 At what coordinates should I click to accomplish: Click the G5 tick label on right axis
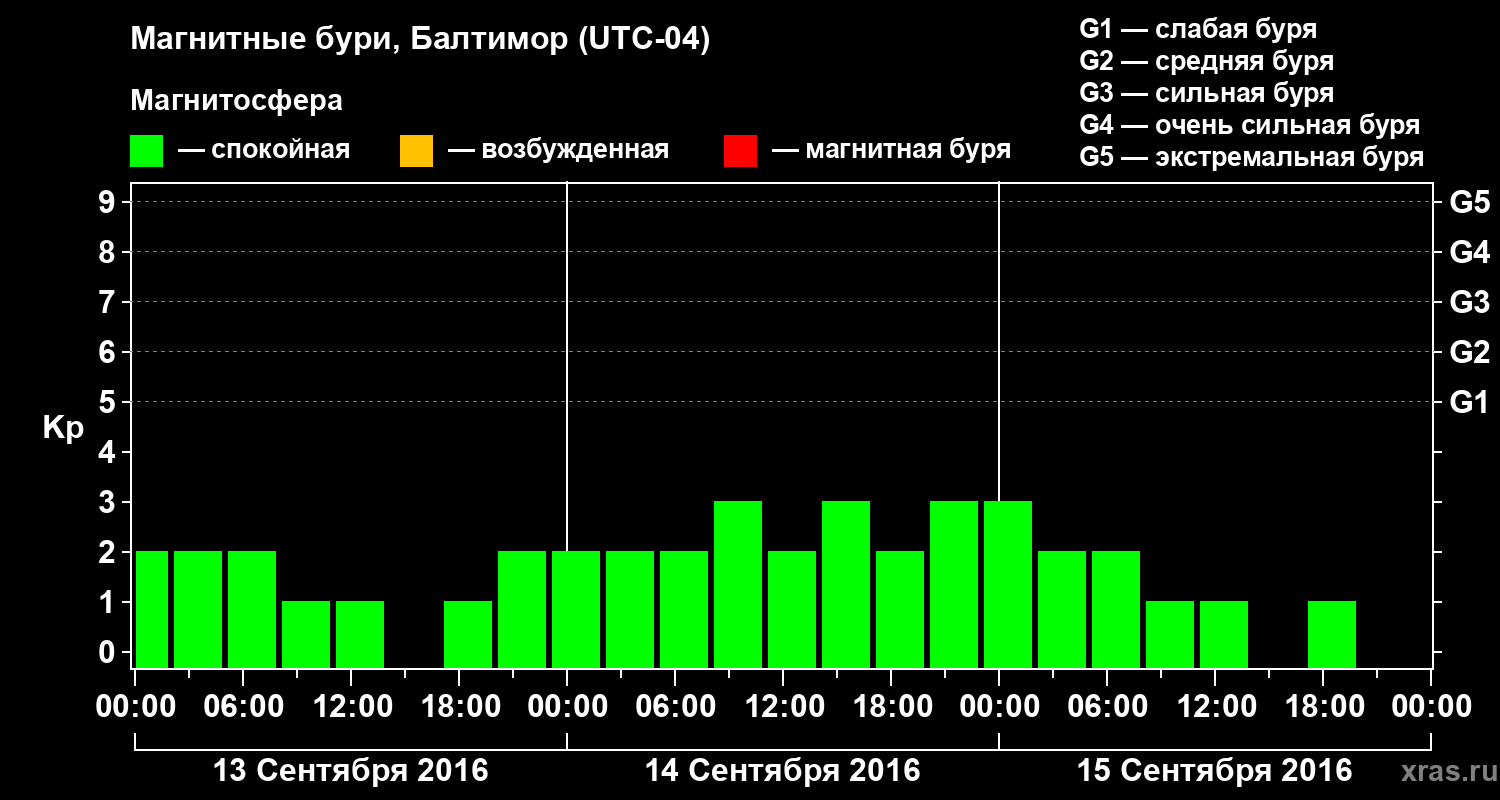click(1469, 202)
